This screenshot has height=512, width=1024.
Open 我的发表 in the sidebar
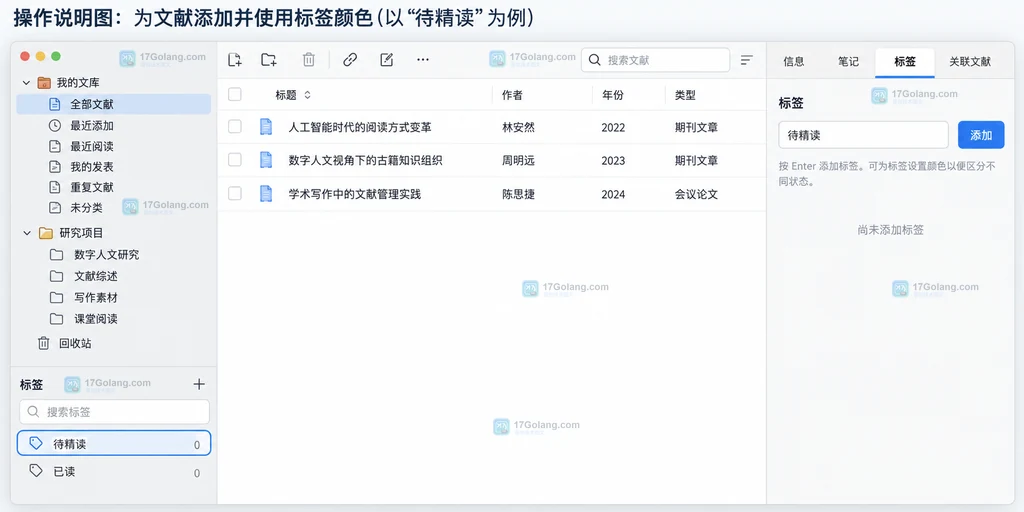(x=91, y=167)
